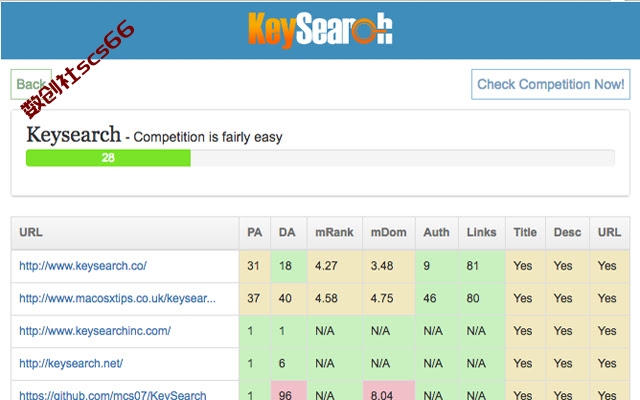
Task: Click the green difficulty score bar showing 28
Action: click(x=108, y=158)
